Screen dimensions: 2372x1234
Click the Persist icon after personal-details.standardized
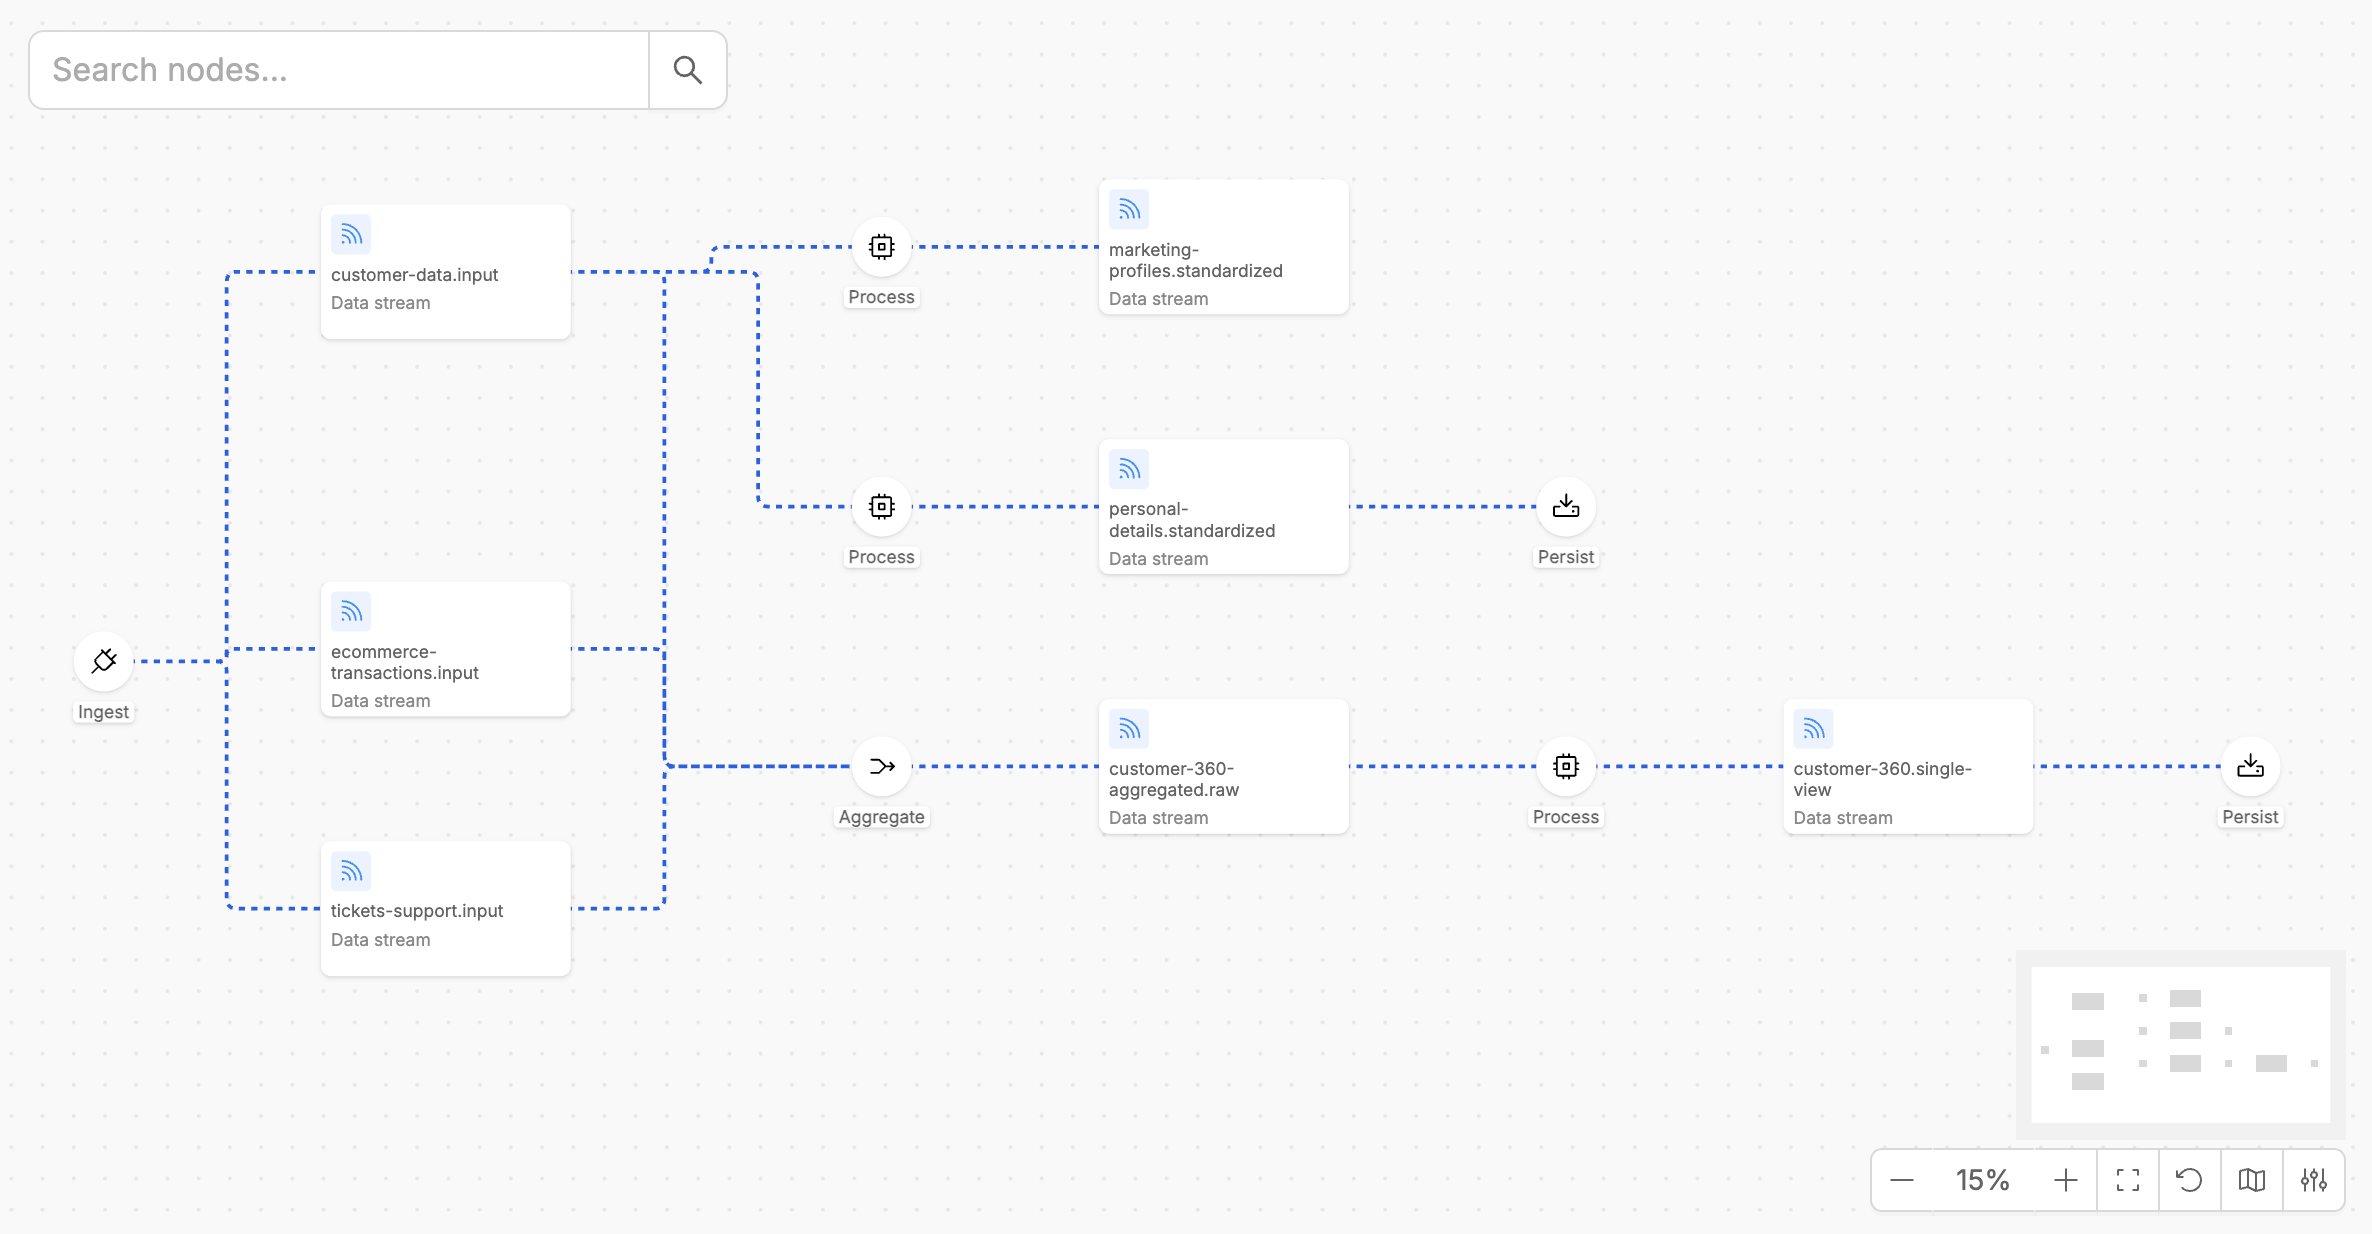point(1566,506)
